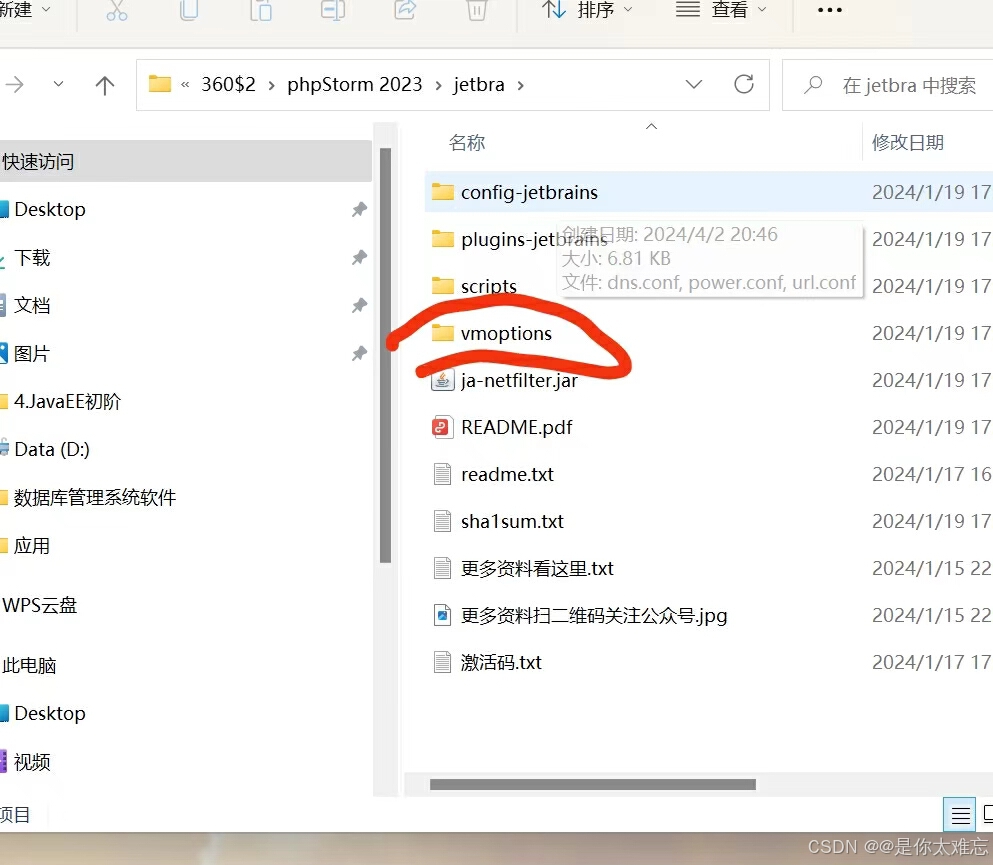Click the Cut scissors icon in toolbar

click(x=117, y=10)
